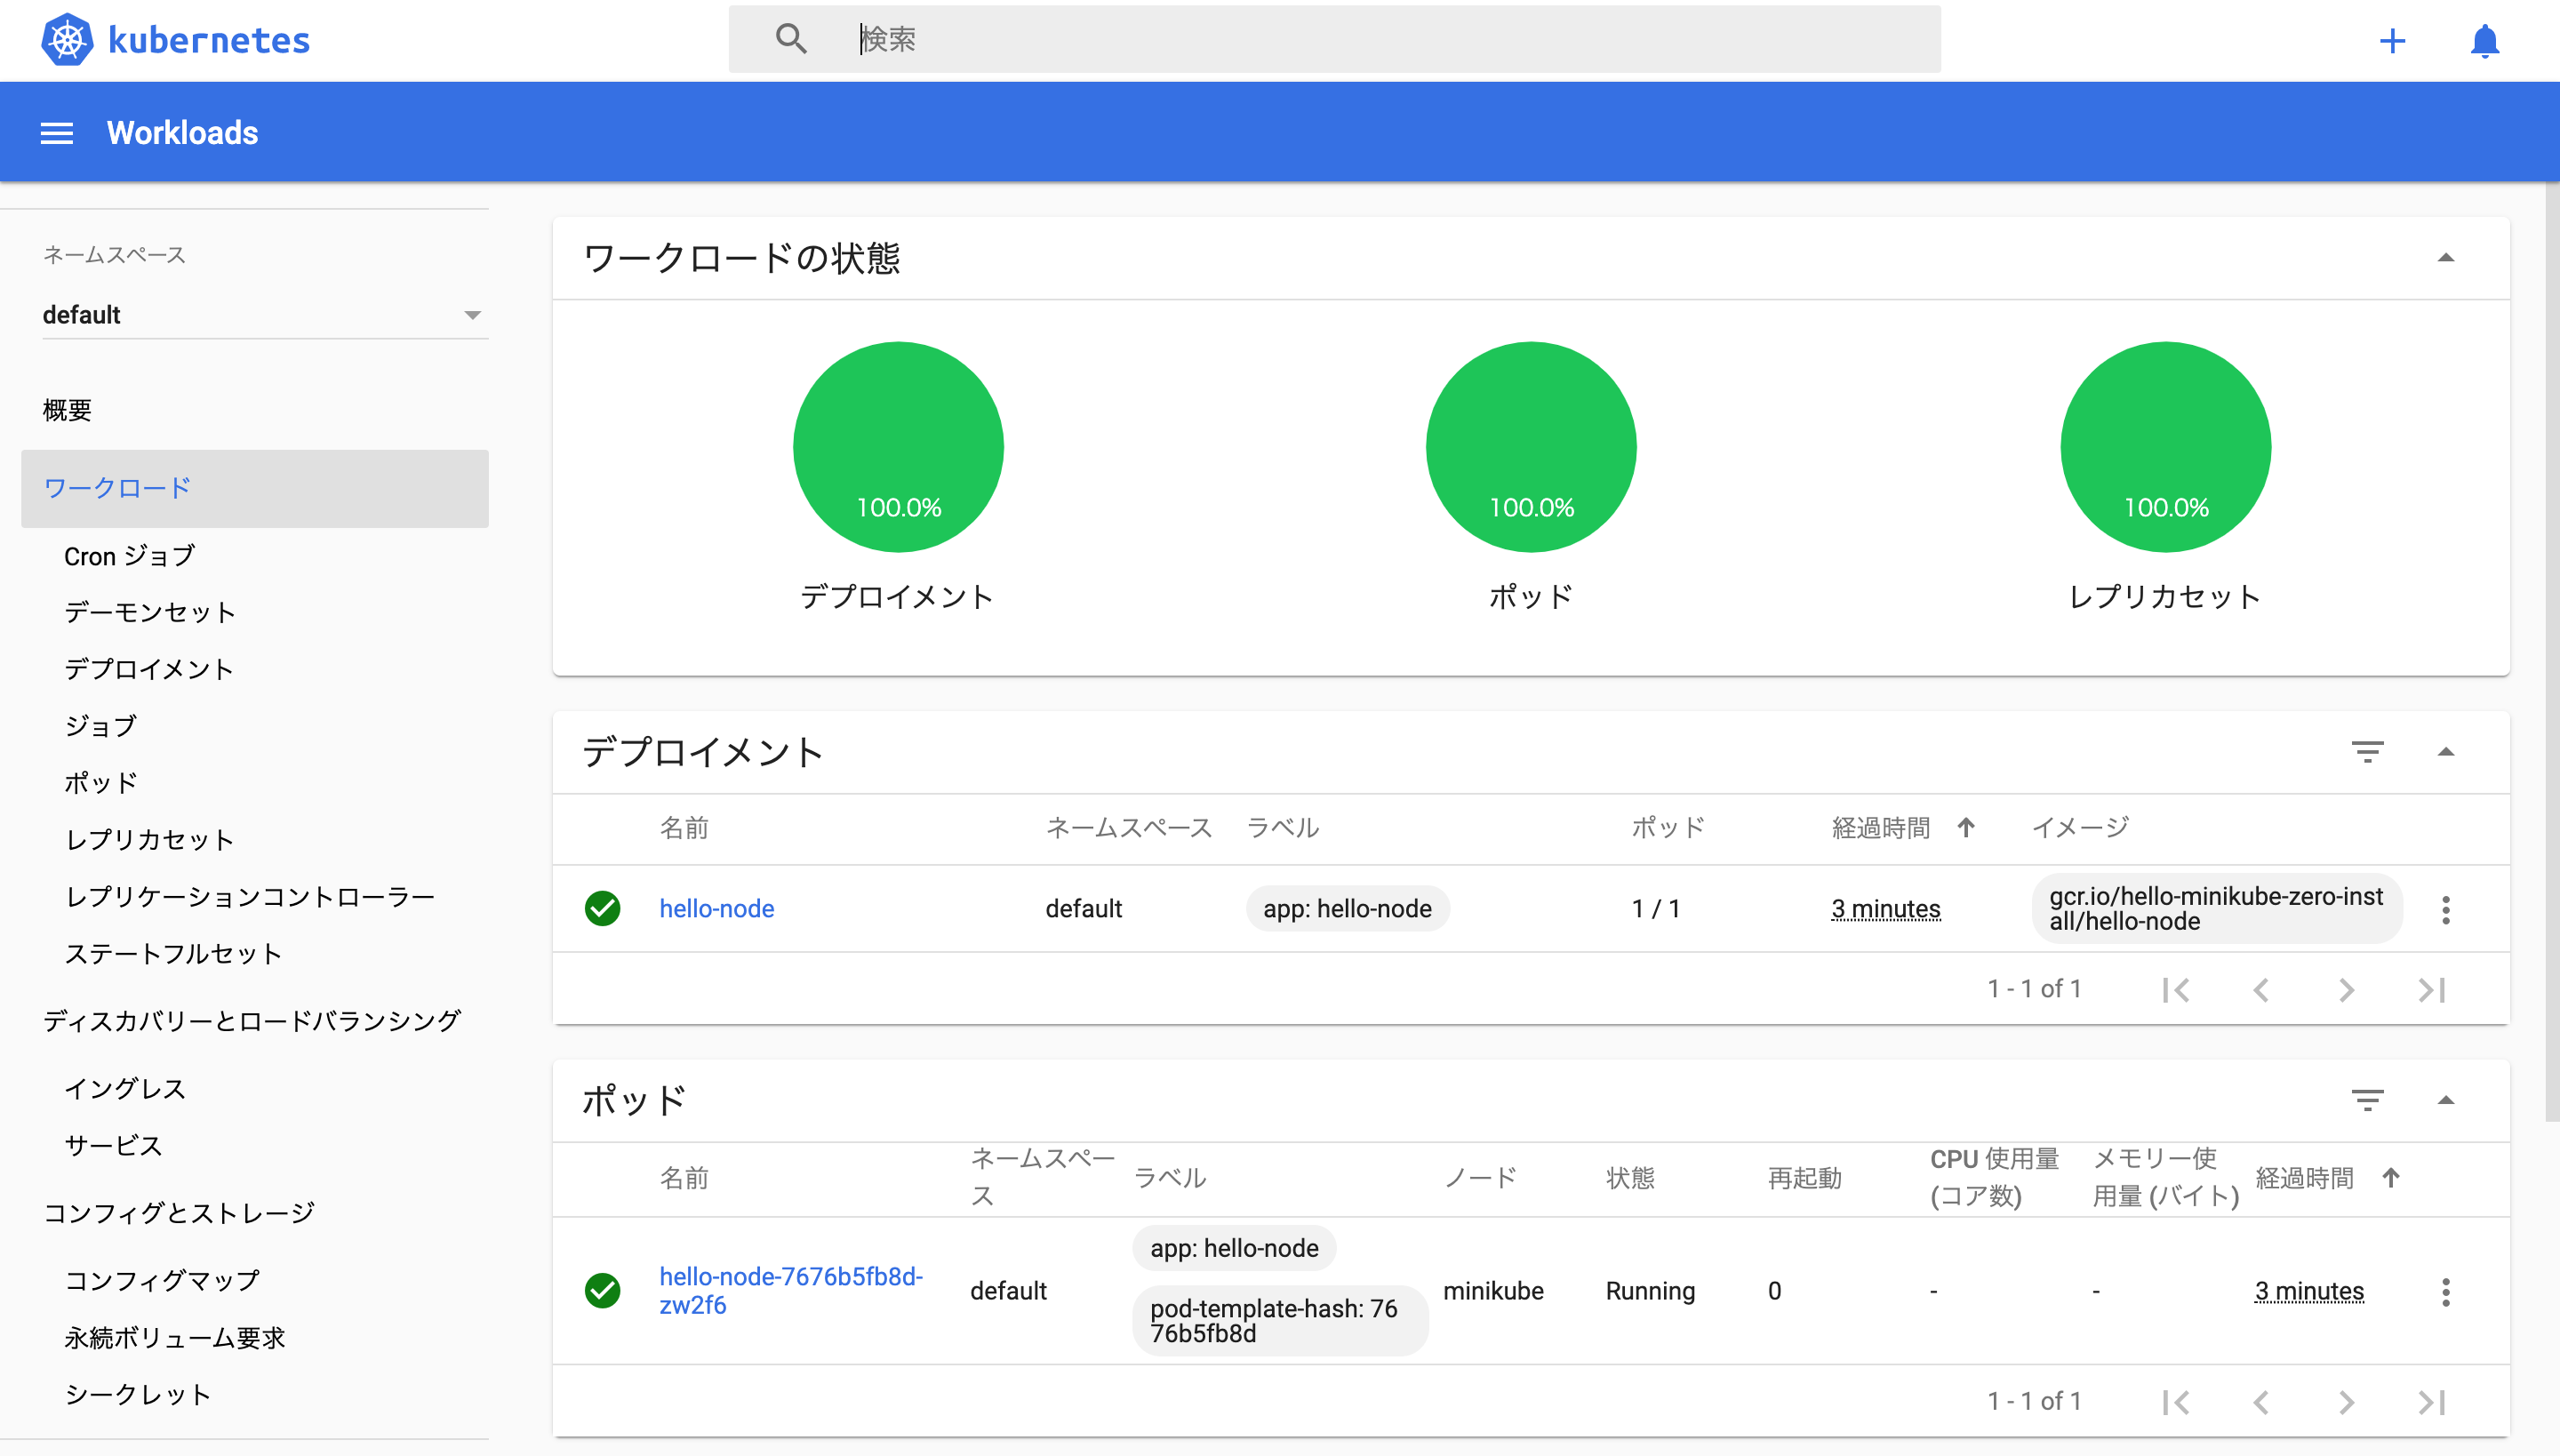
Task: Click 経過時間 column header in deployments
Action: [x=1880, y=827]
